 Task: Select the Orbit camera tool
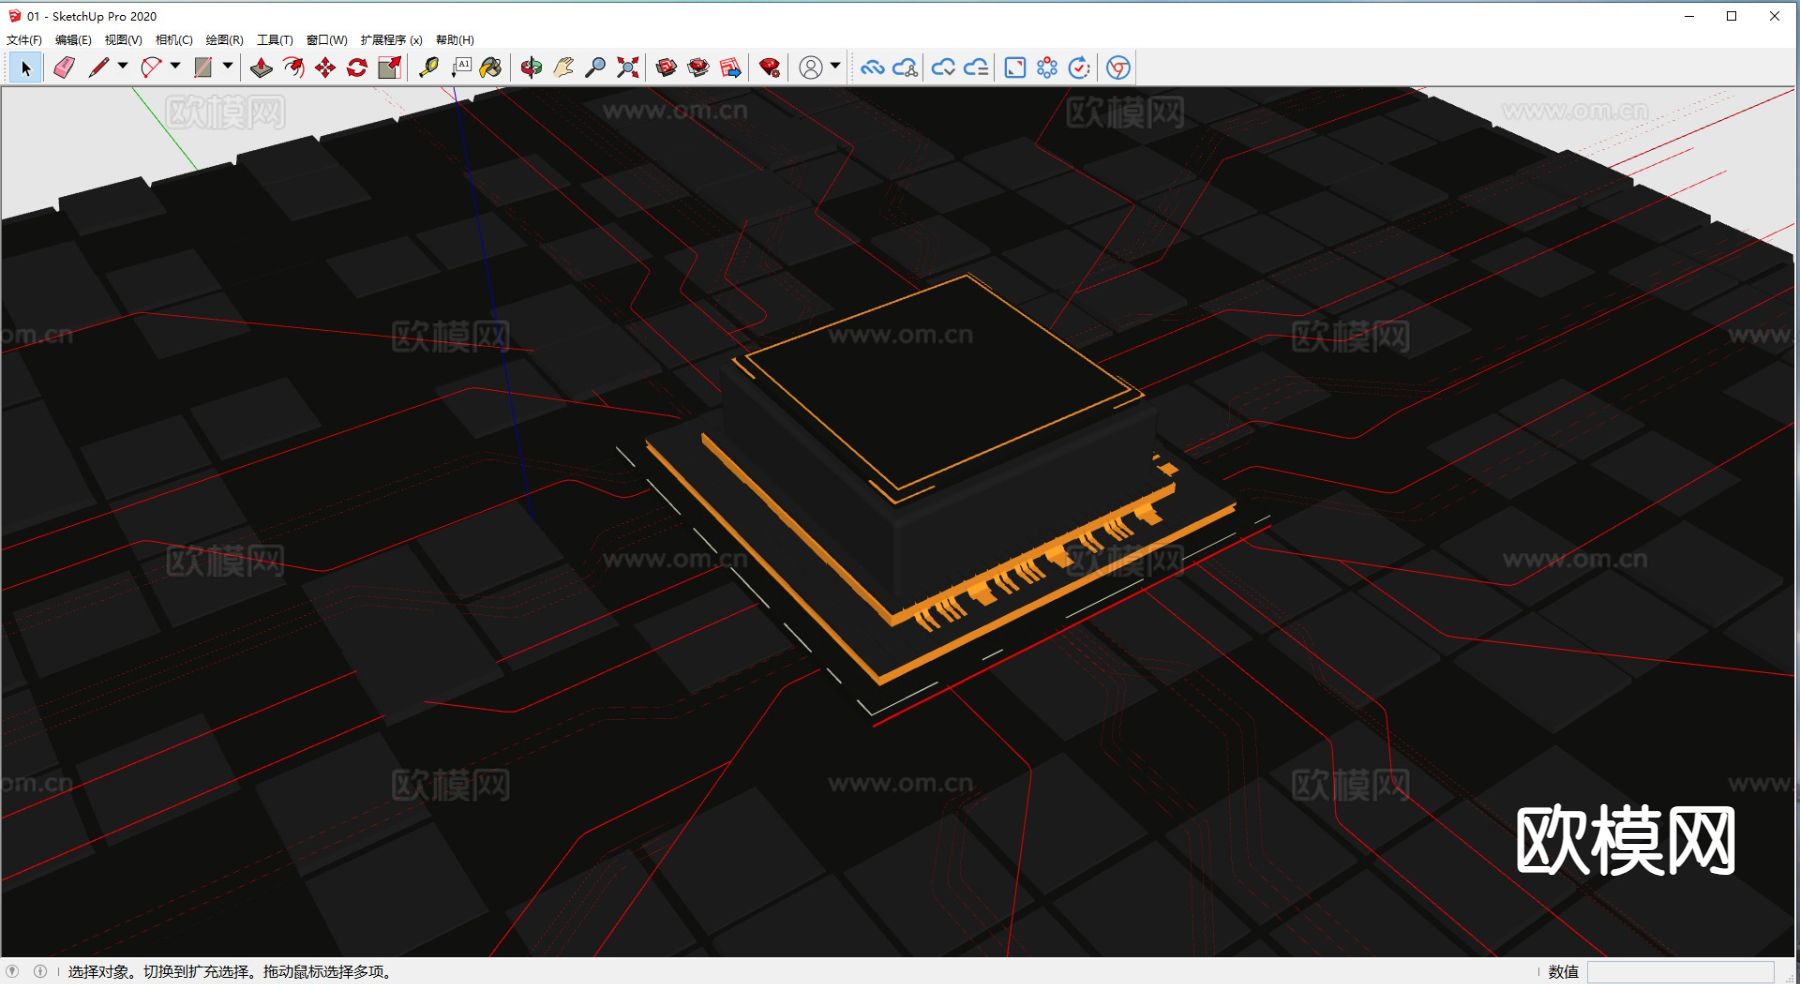pos(531,67)
